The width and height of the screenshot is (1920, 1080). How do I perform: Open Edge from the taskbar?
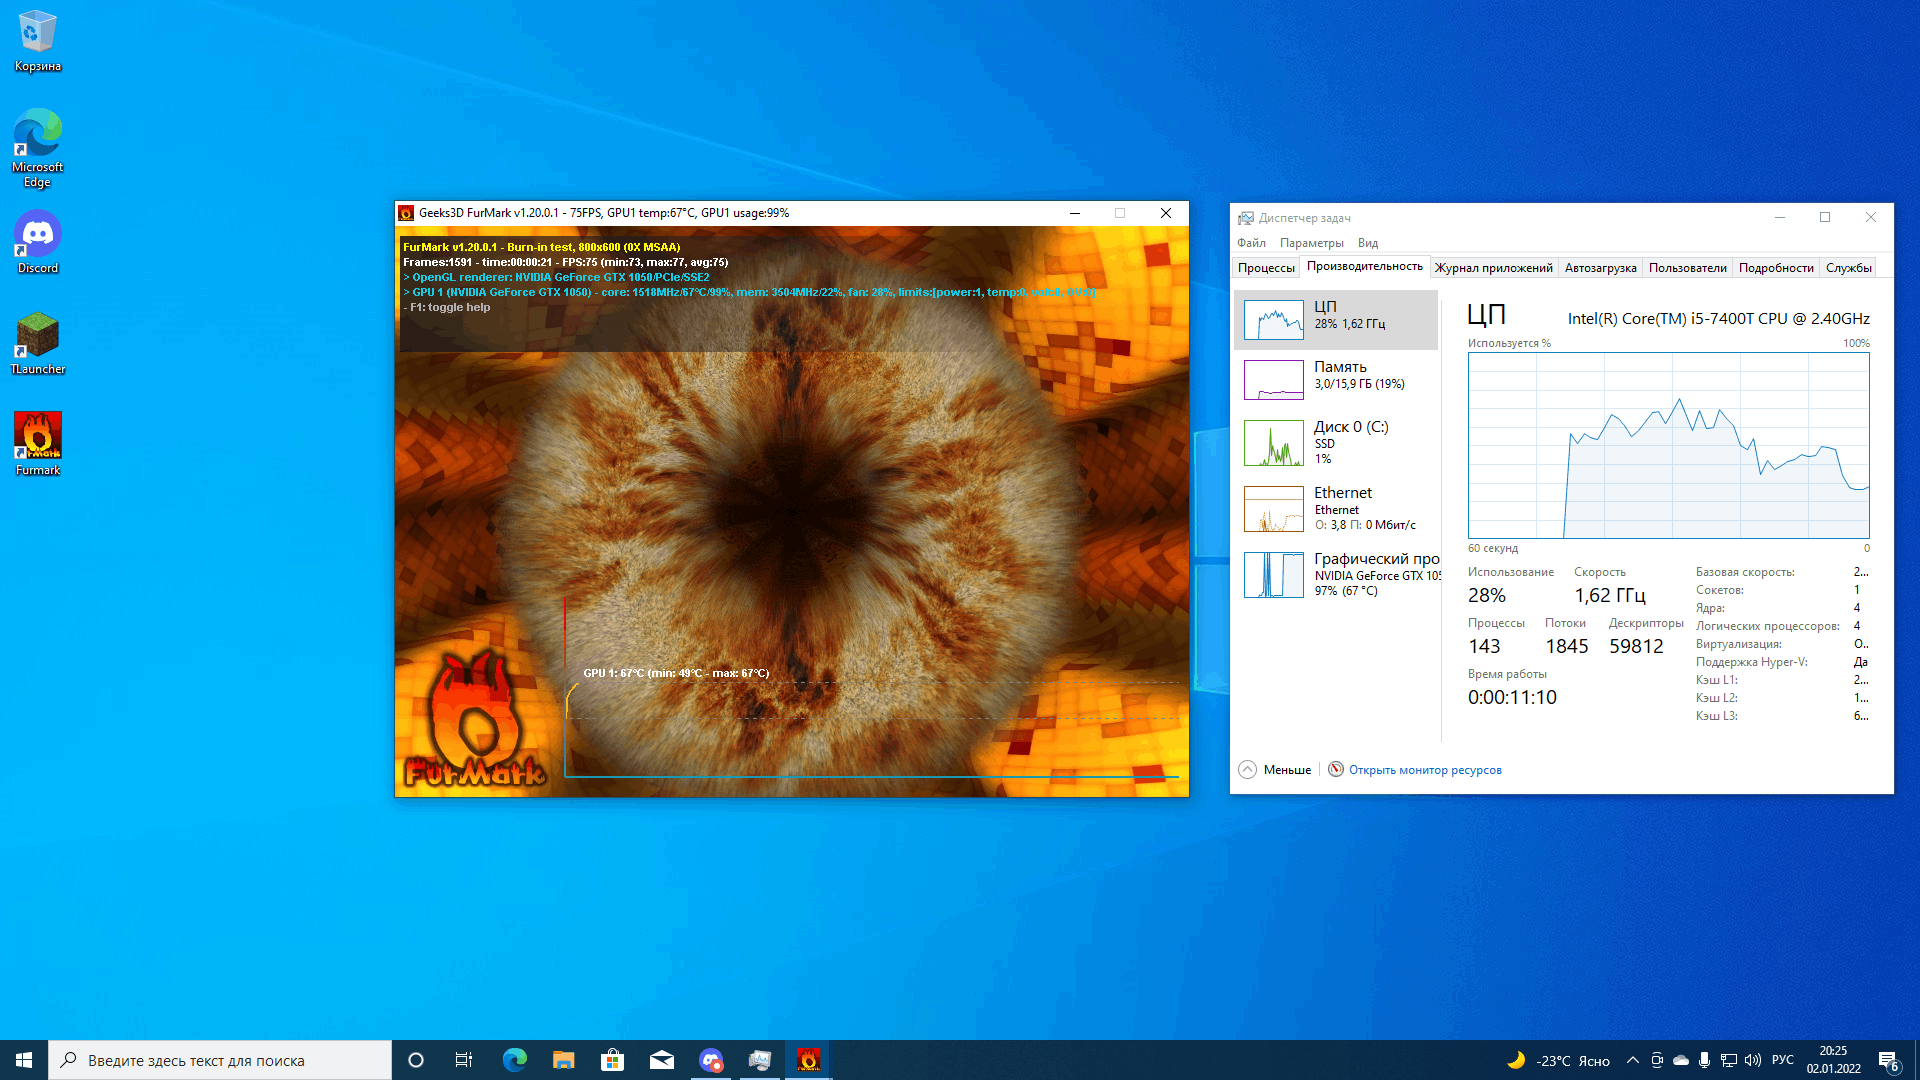point(514,1060)
